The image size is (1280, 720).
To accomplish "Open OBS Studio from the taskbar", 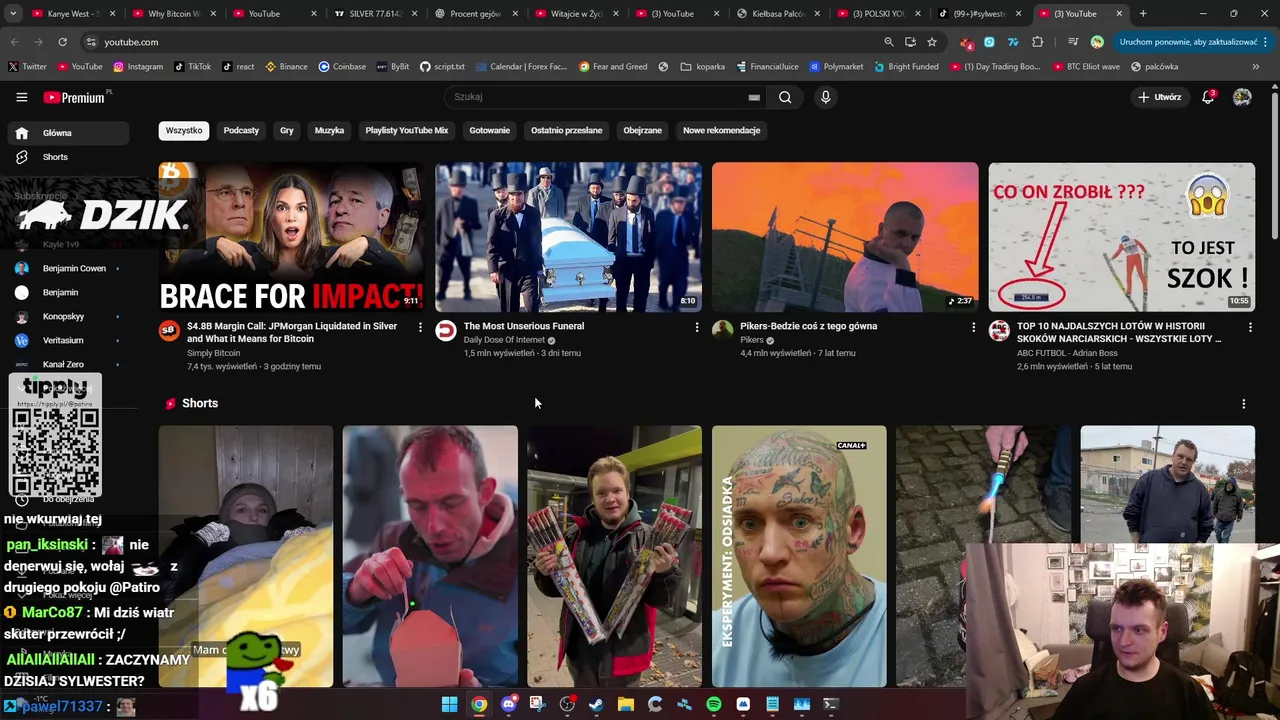I will click(x=567, y=704).
